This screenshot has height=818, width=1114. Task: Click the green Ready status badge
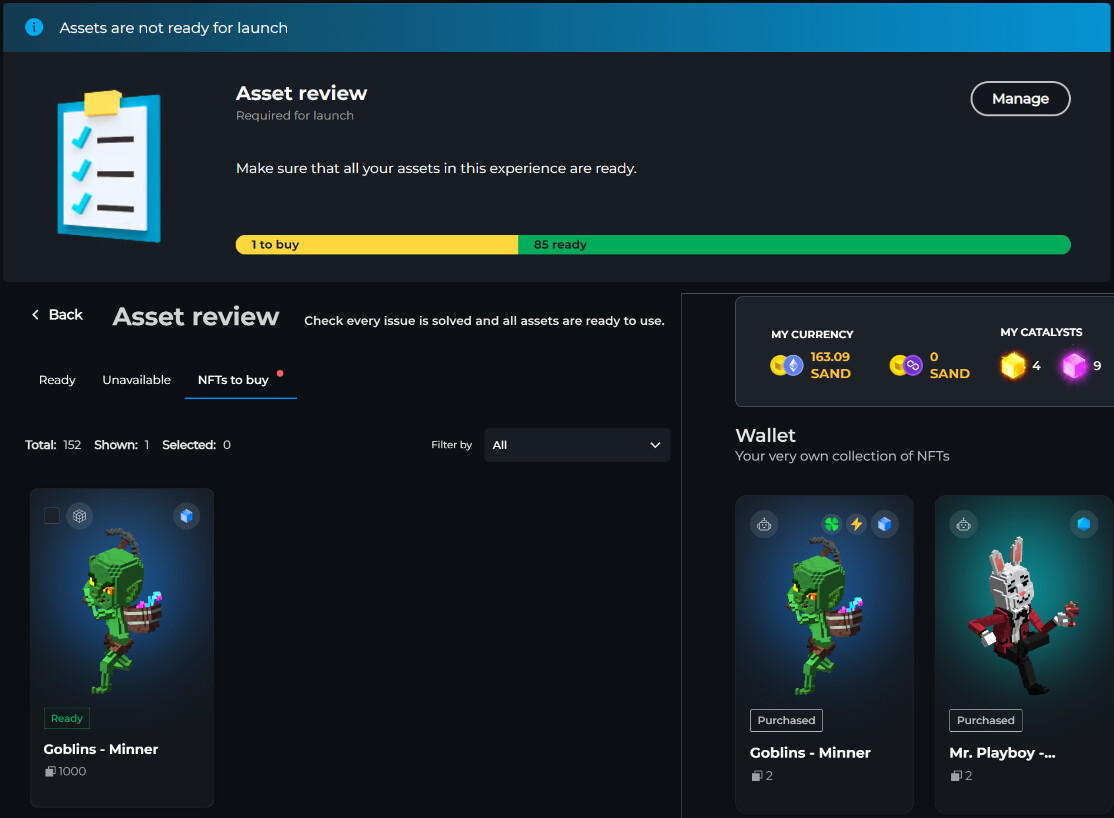point(67,718)
